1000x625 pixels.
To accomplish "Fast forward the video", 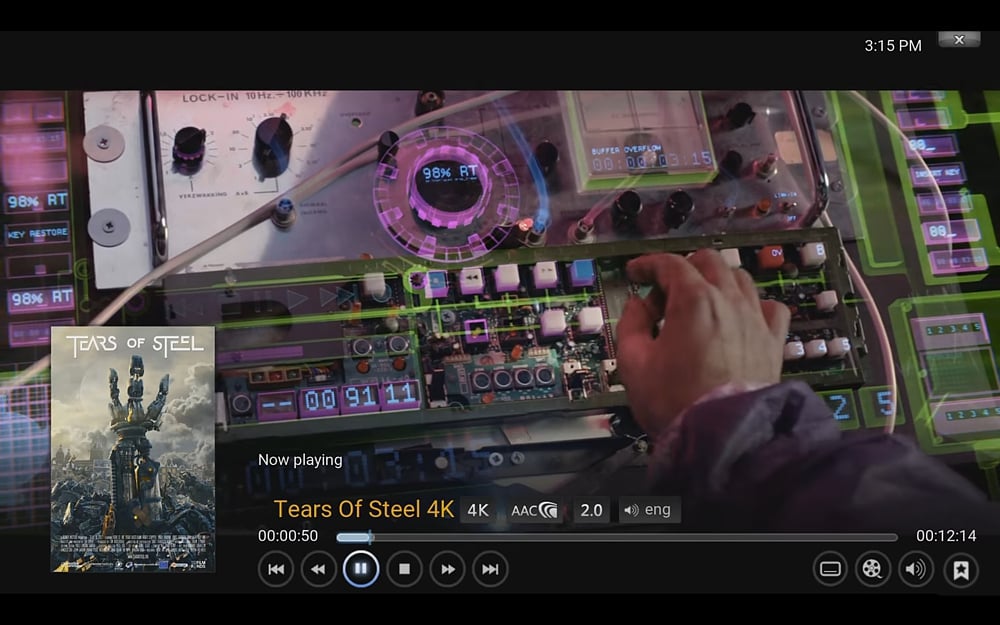I will [448, 569].
